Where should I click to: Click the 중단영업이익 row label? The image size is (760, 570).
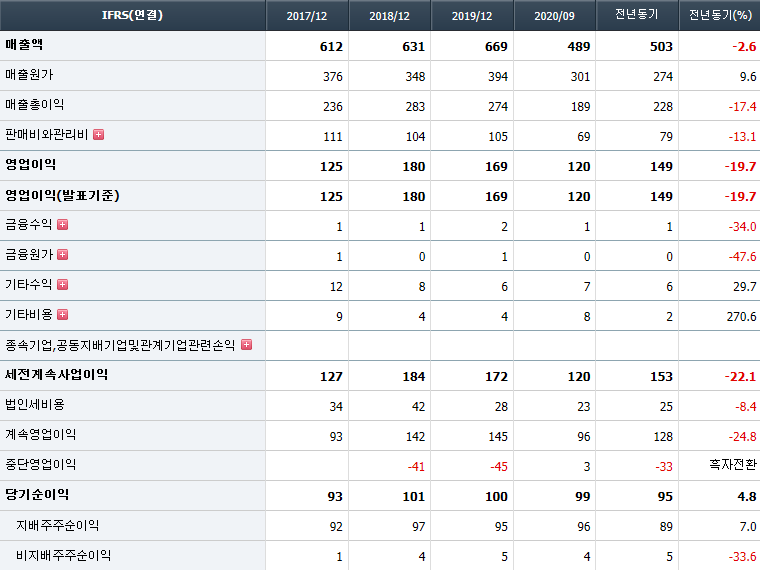point(40,464)
